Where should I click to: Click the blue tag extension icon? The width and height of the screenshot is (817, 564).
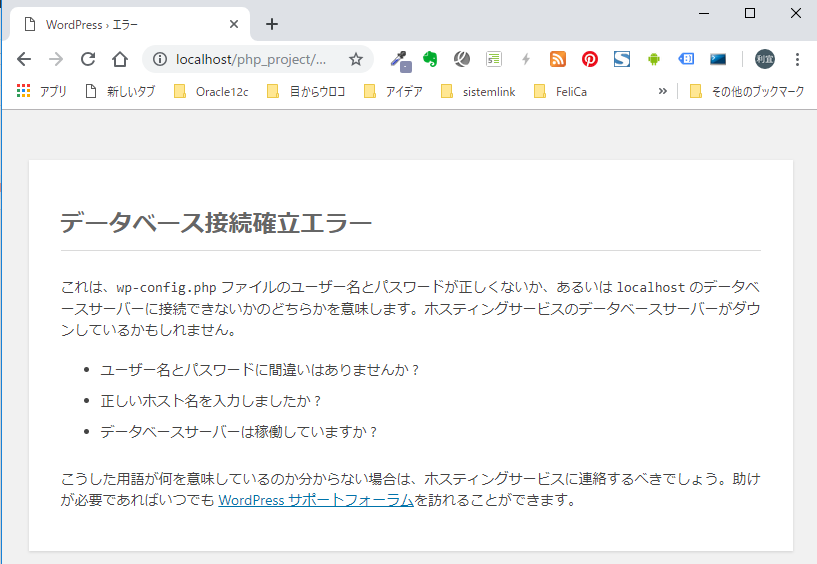(686, 59)
